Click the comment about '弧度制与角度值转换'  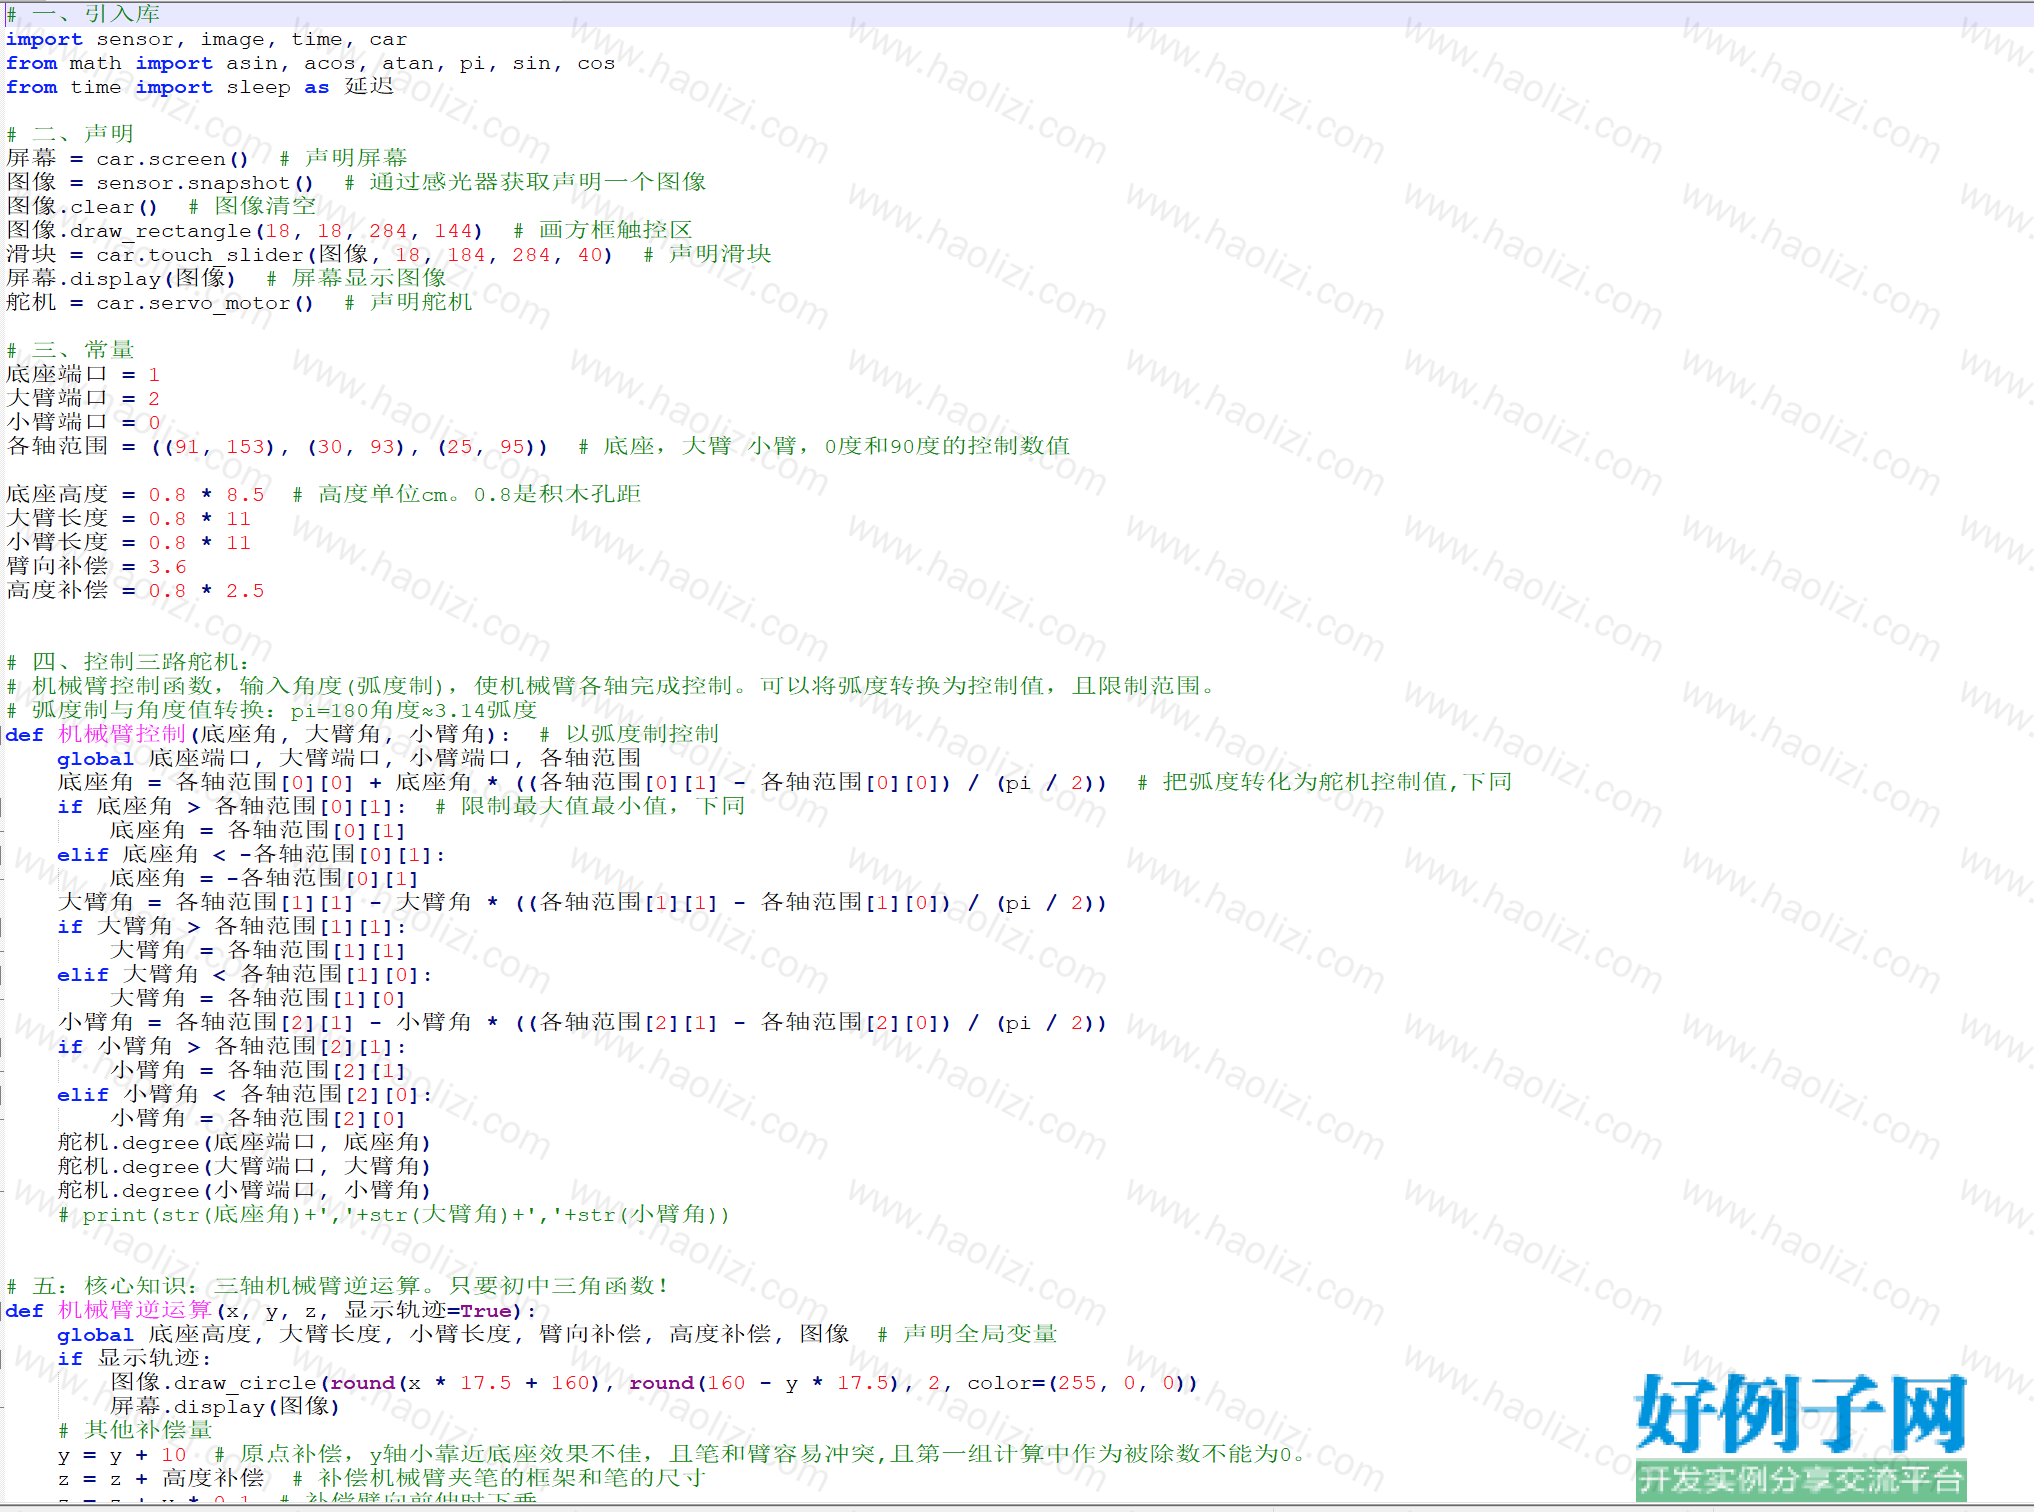(x=272, y=710)
